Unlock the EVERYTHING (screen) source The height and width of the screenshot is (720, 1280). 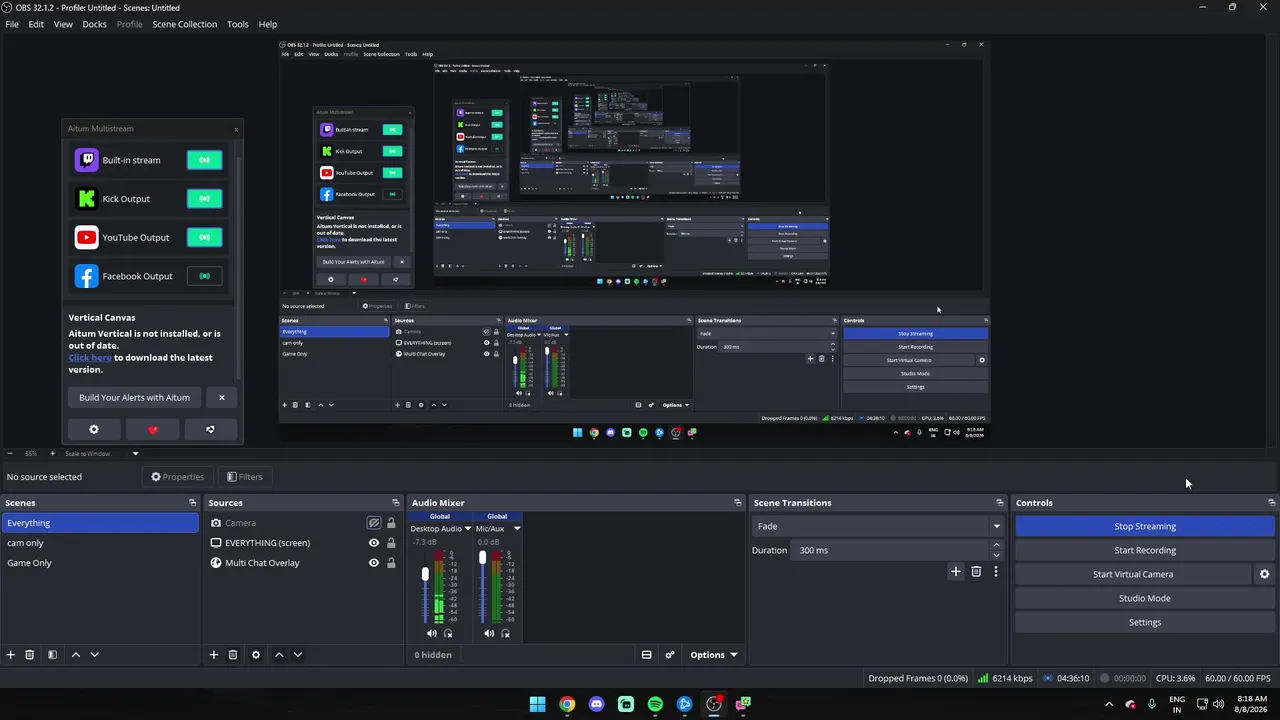pos(391,543)
